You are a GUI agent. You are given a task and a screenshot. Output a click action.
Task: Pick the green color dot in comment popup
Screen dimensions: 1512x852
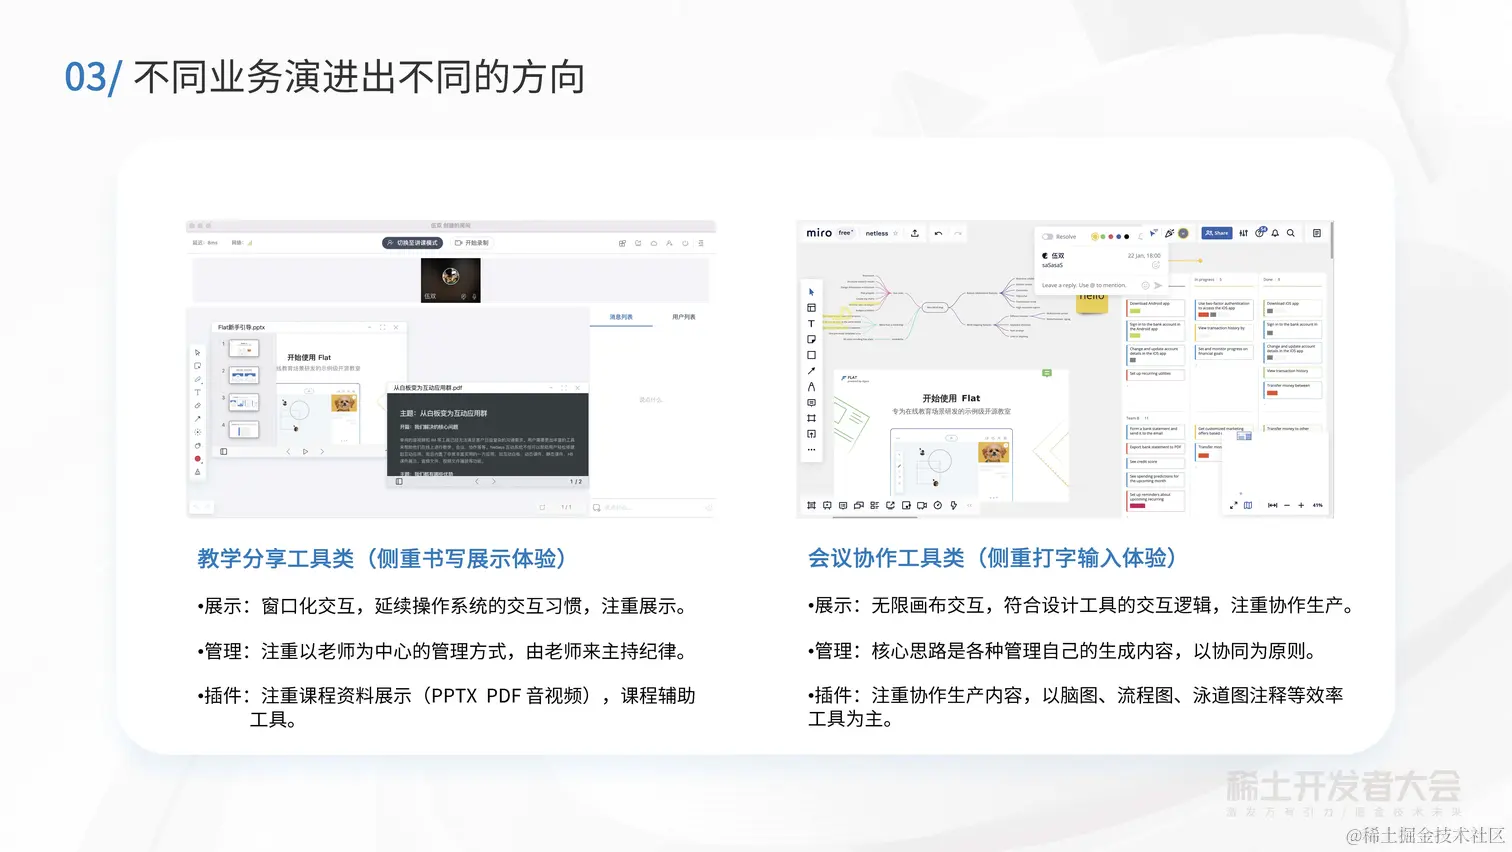1103,237
